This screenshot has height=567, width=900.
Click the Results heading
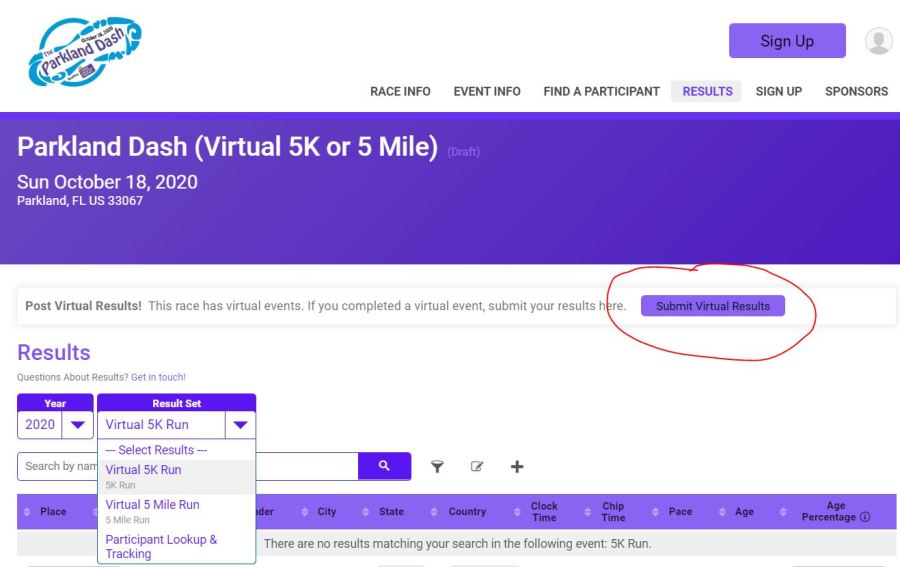(54, 352)
